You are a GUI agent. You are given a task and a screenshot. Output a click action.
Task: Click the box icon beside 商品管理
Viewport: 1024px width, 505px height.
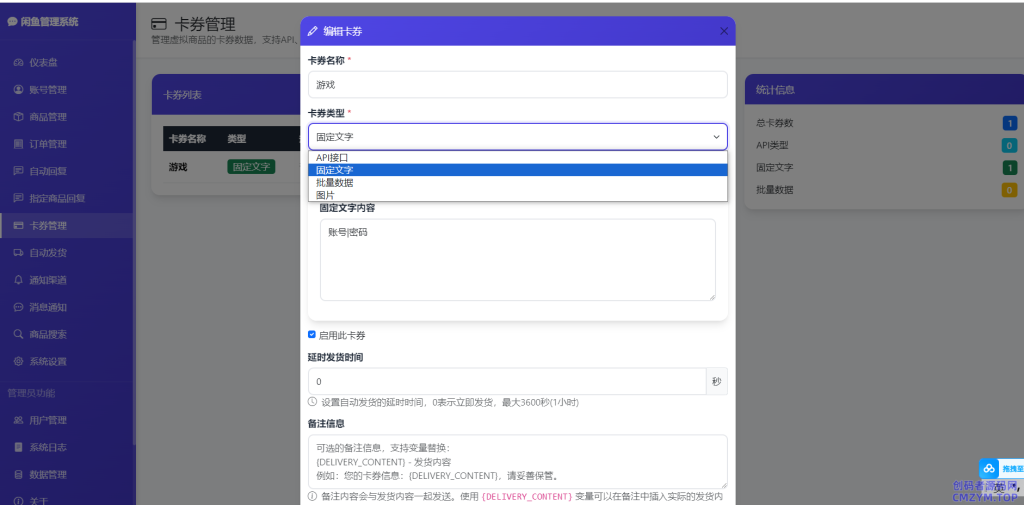click(x=18, y=117)
